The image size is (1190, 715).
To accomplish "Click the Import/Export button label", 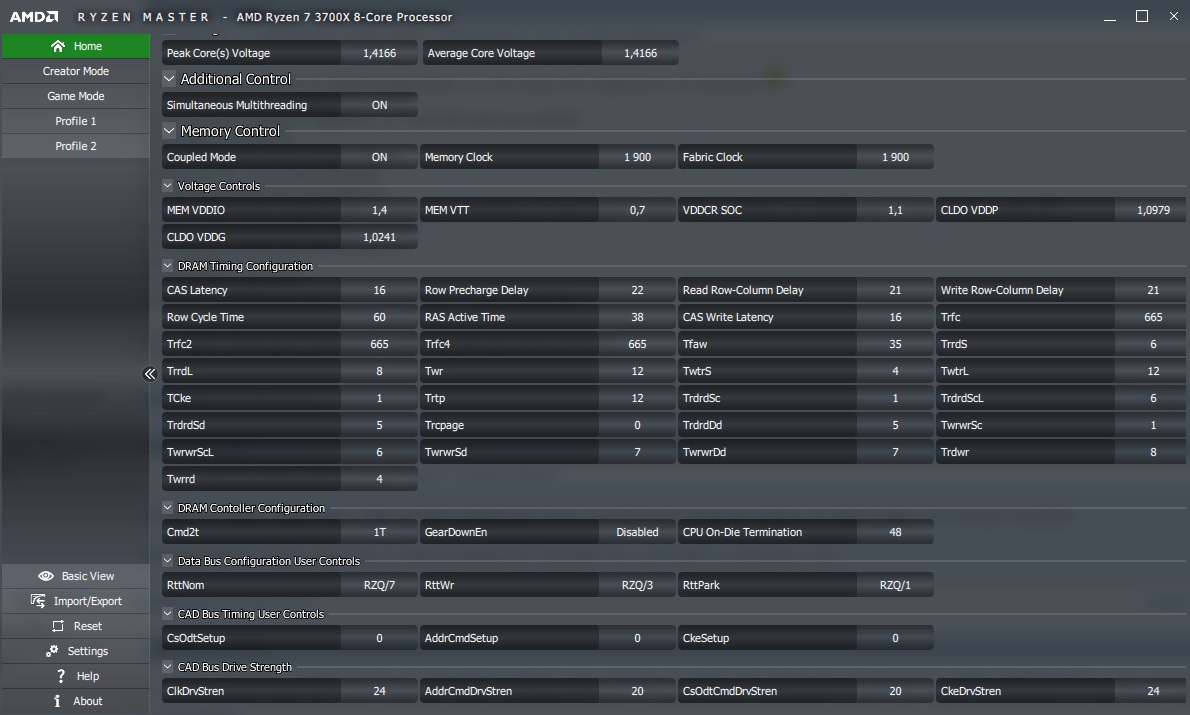I will point(87,601).
